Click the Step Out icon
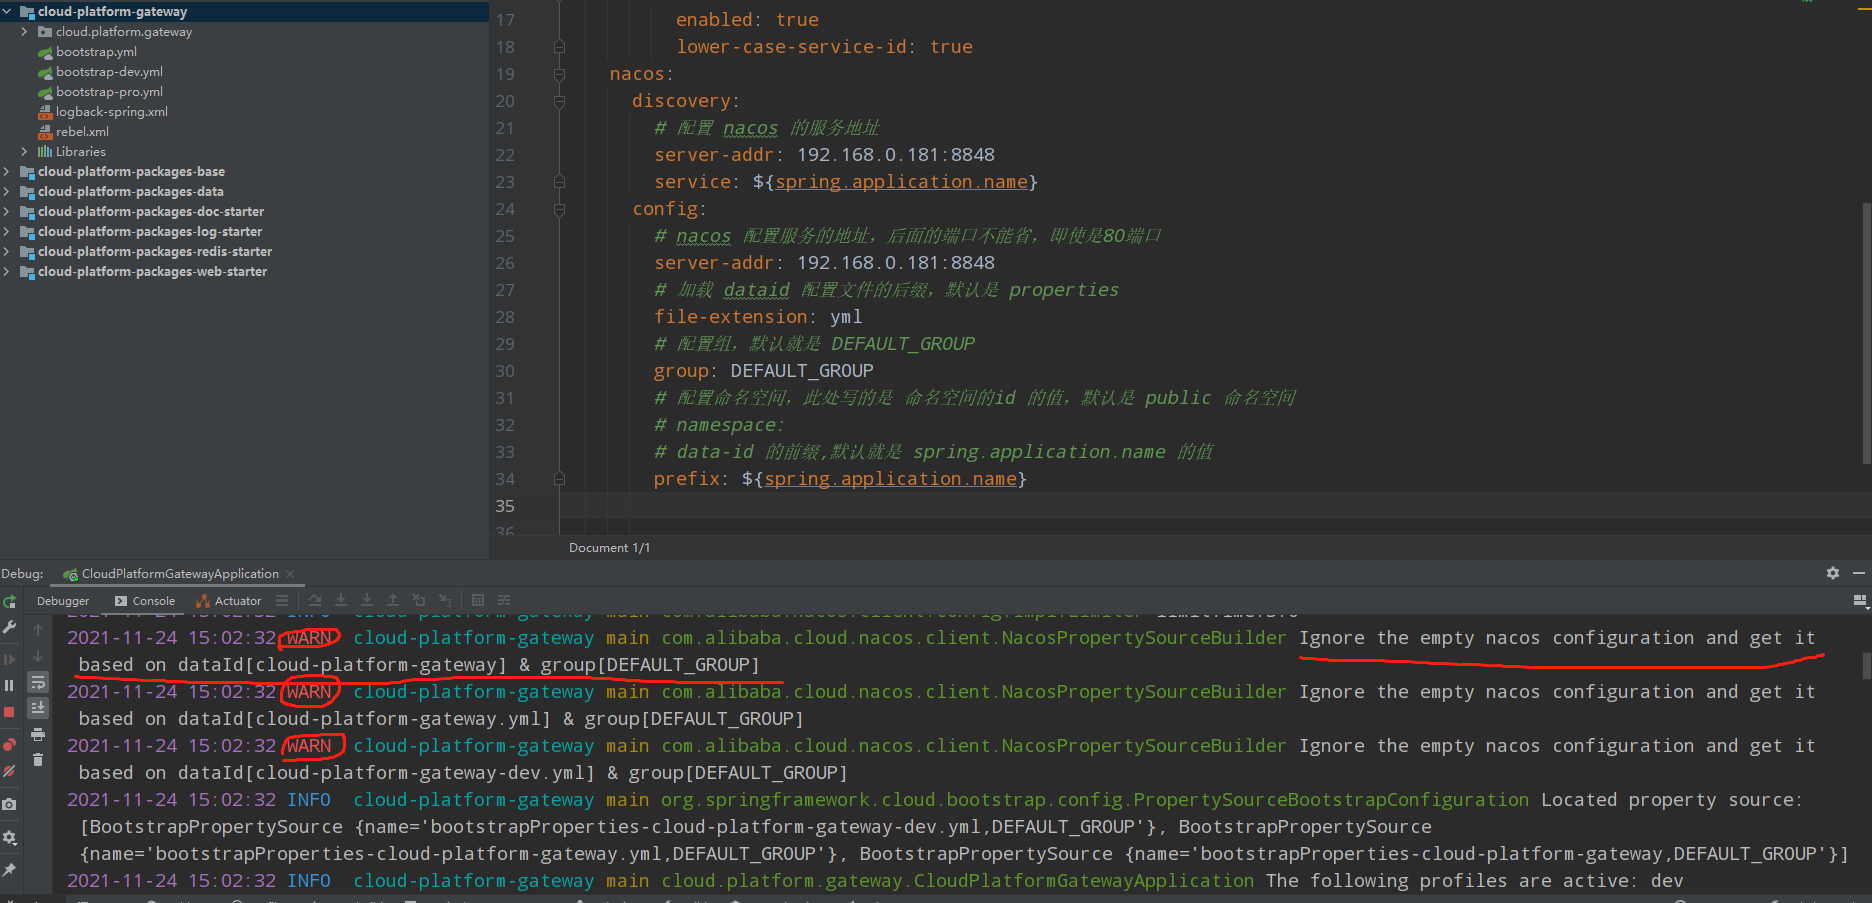The width and height of the screenshot is (1872, 903). tap(393, 601)
